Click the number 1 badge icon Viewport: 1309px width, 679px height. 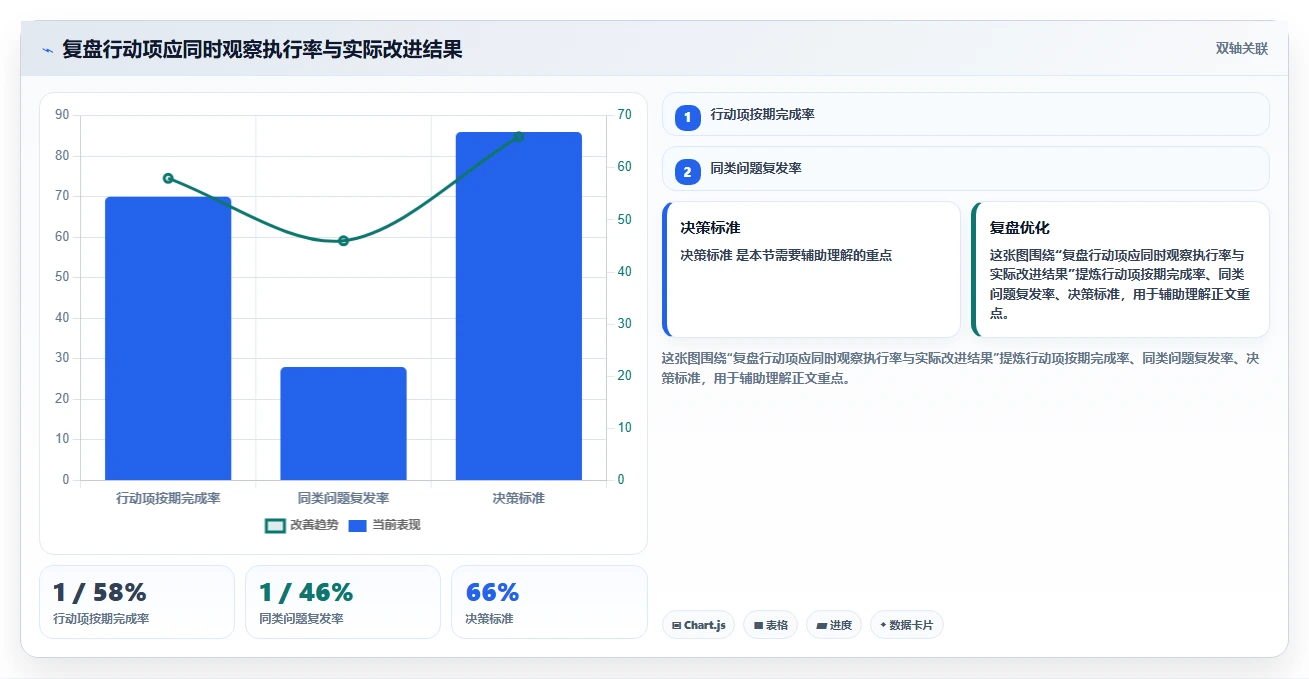[x=687, y=117]
